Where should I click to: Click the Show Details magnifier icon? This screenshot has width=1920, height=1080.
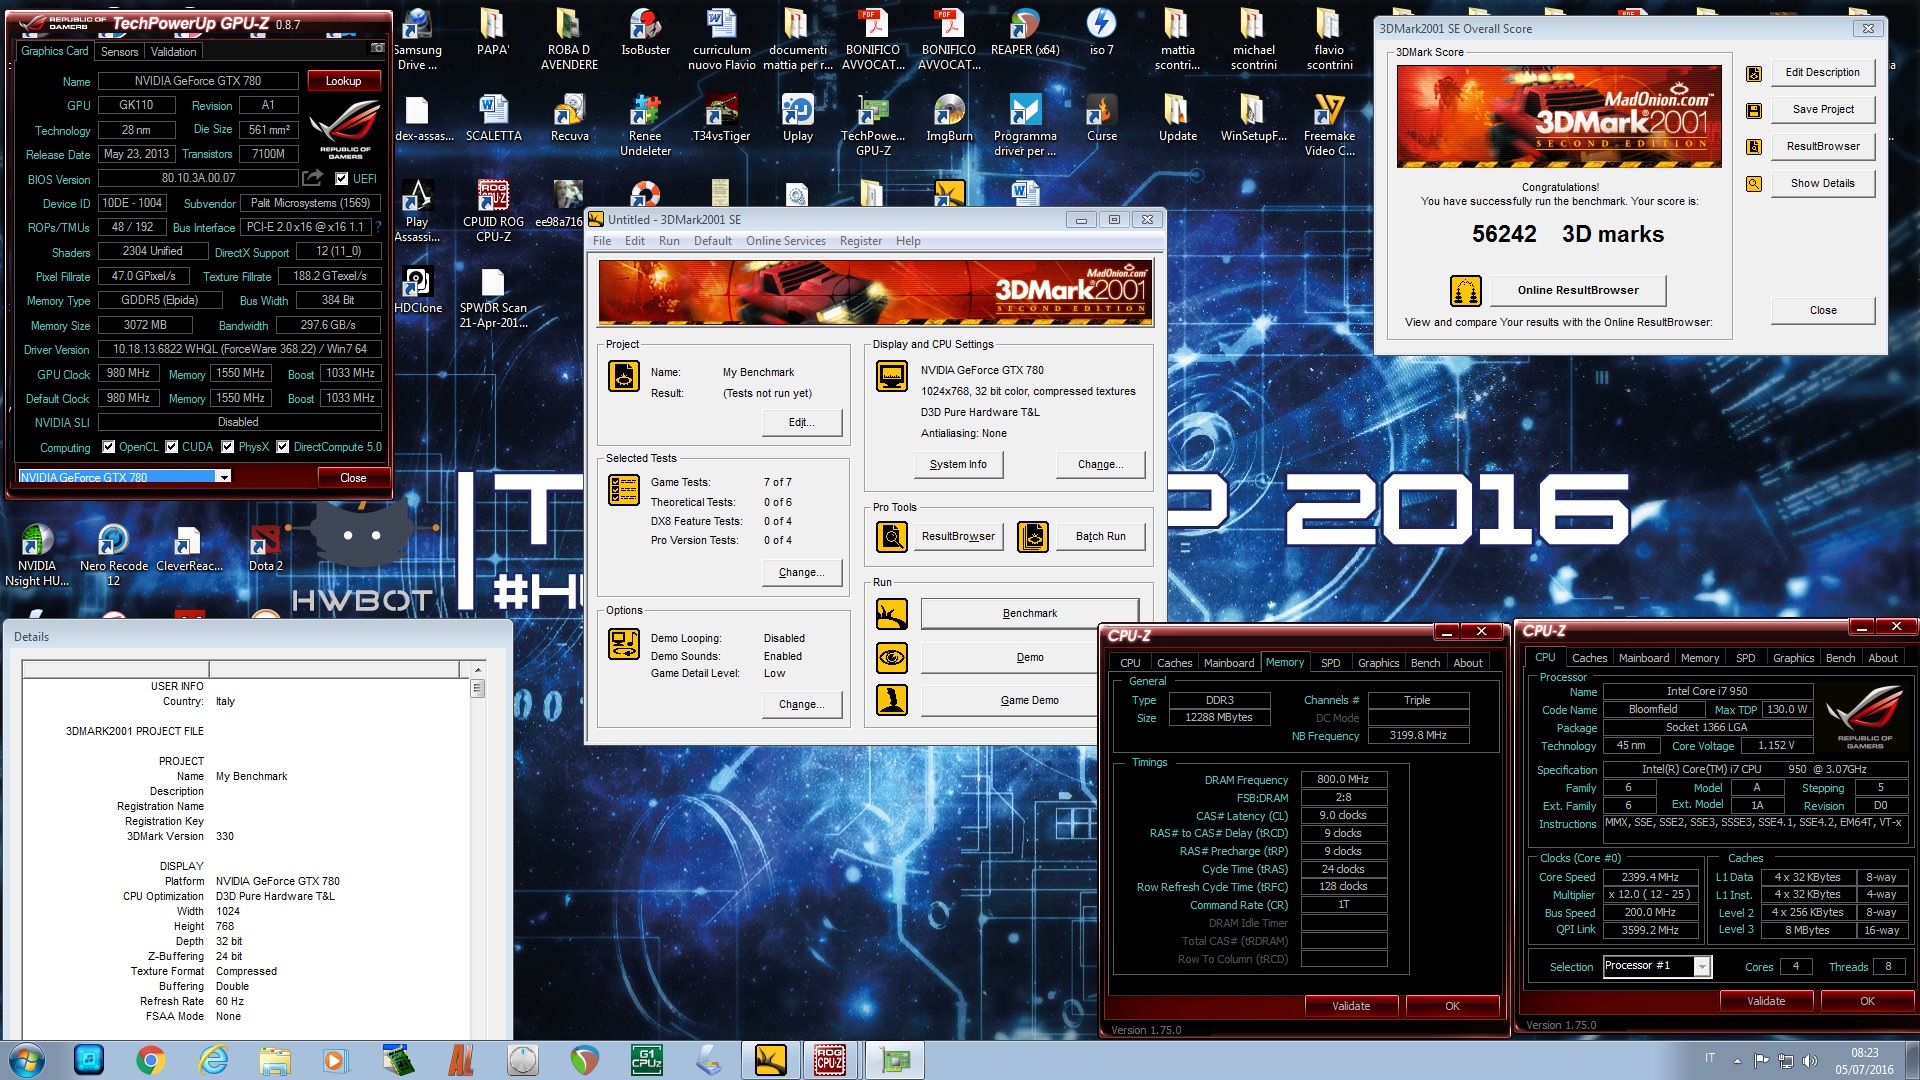coord(1753,184)
